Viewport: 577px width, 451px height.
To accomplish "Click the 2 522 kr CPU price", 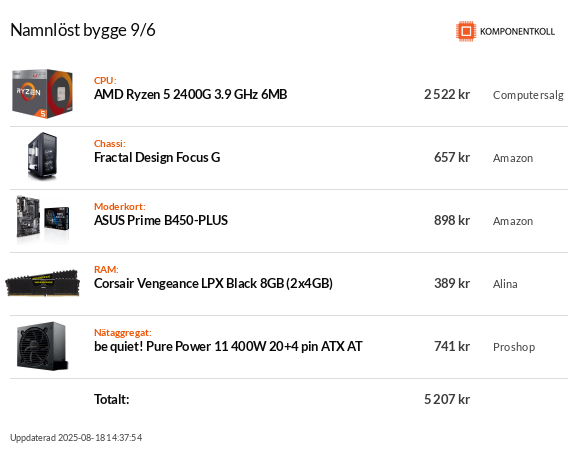I will [x=447, y=95].
